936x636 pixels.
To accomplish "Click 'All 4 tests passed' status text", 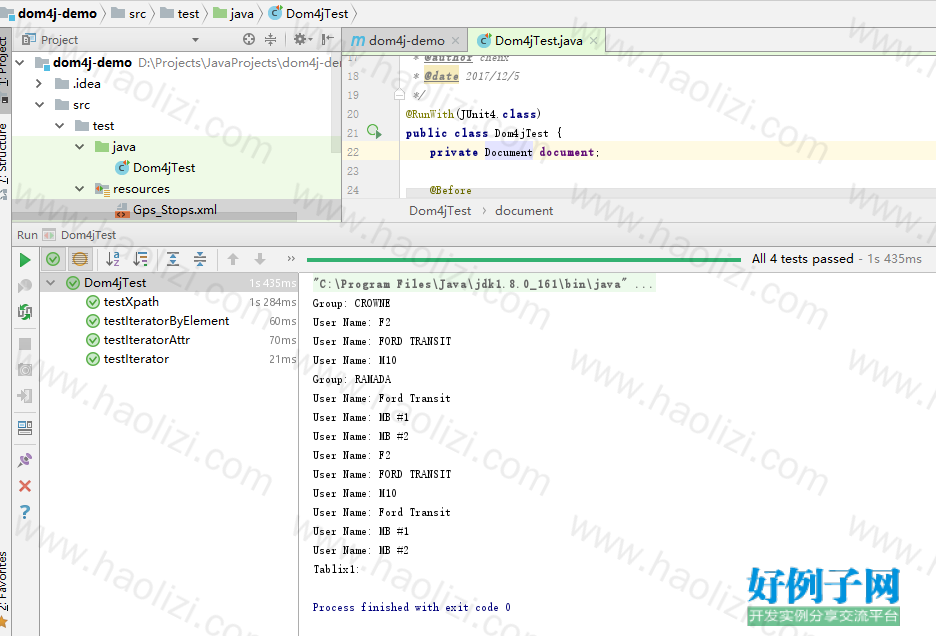I will 802,259.
